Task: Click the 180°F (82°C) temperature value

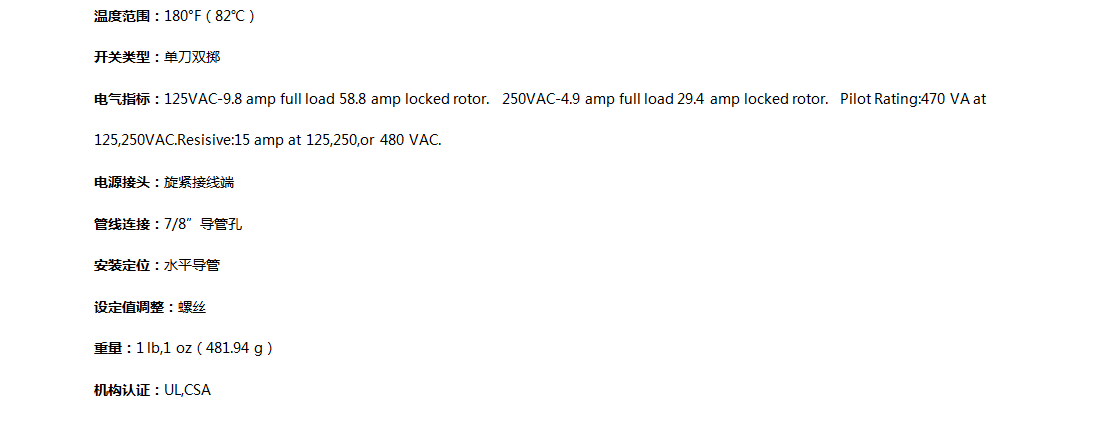Action: pyautogui.click(x=210, y=16)
